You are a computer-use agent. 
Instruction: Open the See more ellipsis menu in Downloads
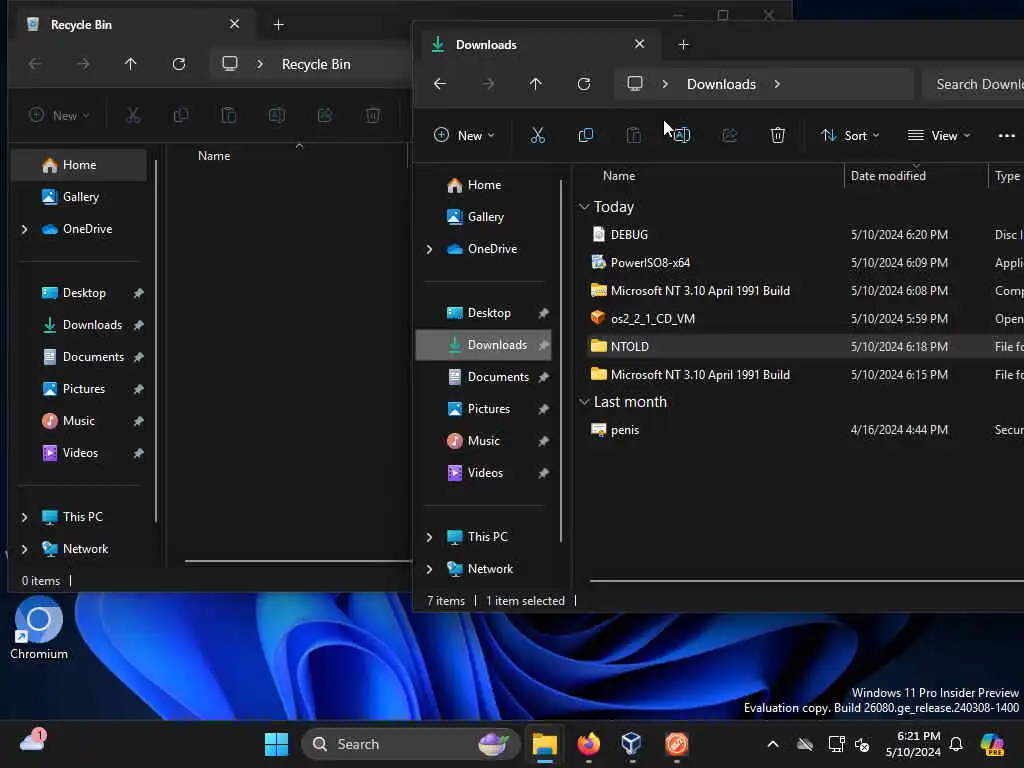(1006, 136)
